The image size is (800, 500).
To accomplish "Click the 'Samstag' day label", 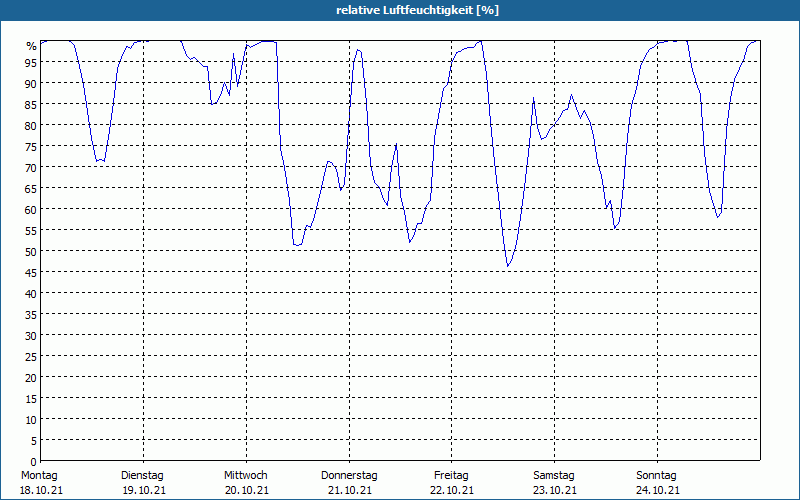I will (554, 476).
